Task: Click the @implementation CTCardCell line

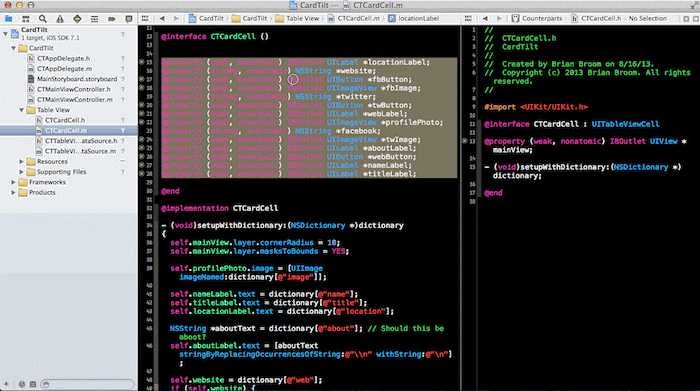Action: click(220, 208)
